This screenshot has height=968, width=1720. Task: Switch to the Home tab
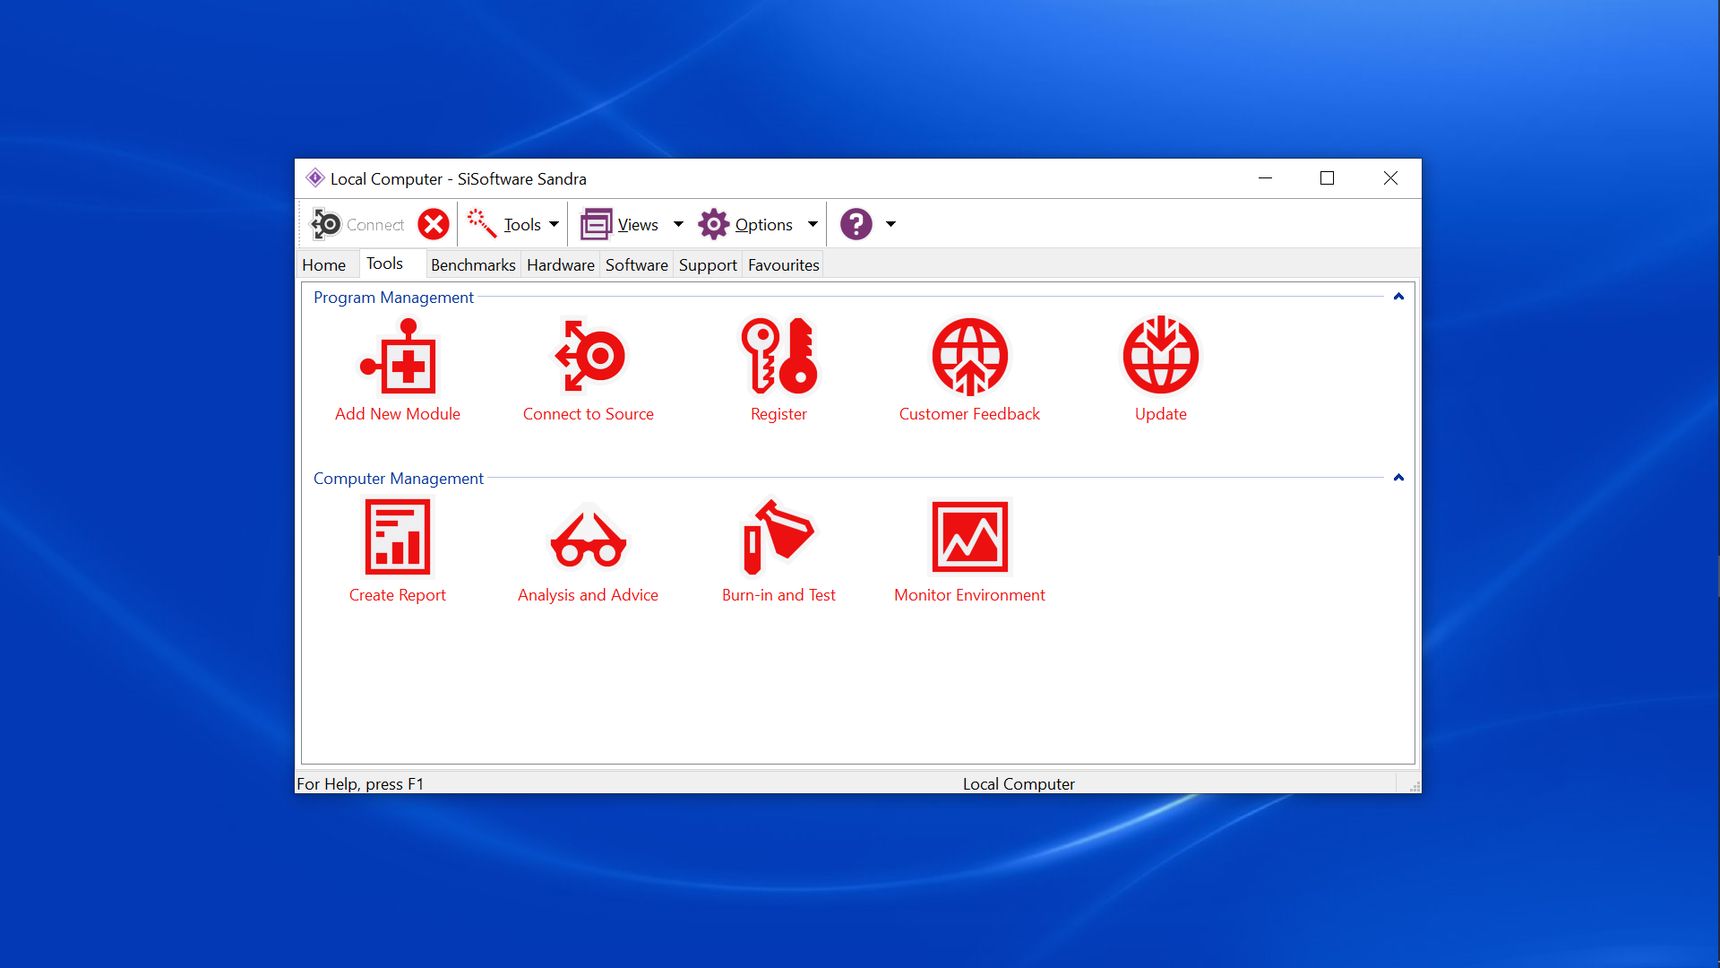[324, 265]
